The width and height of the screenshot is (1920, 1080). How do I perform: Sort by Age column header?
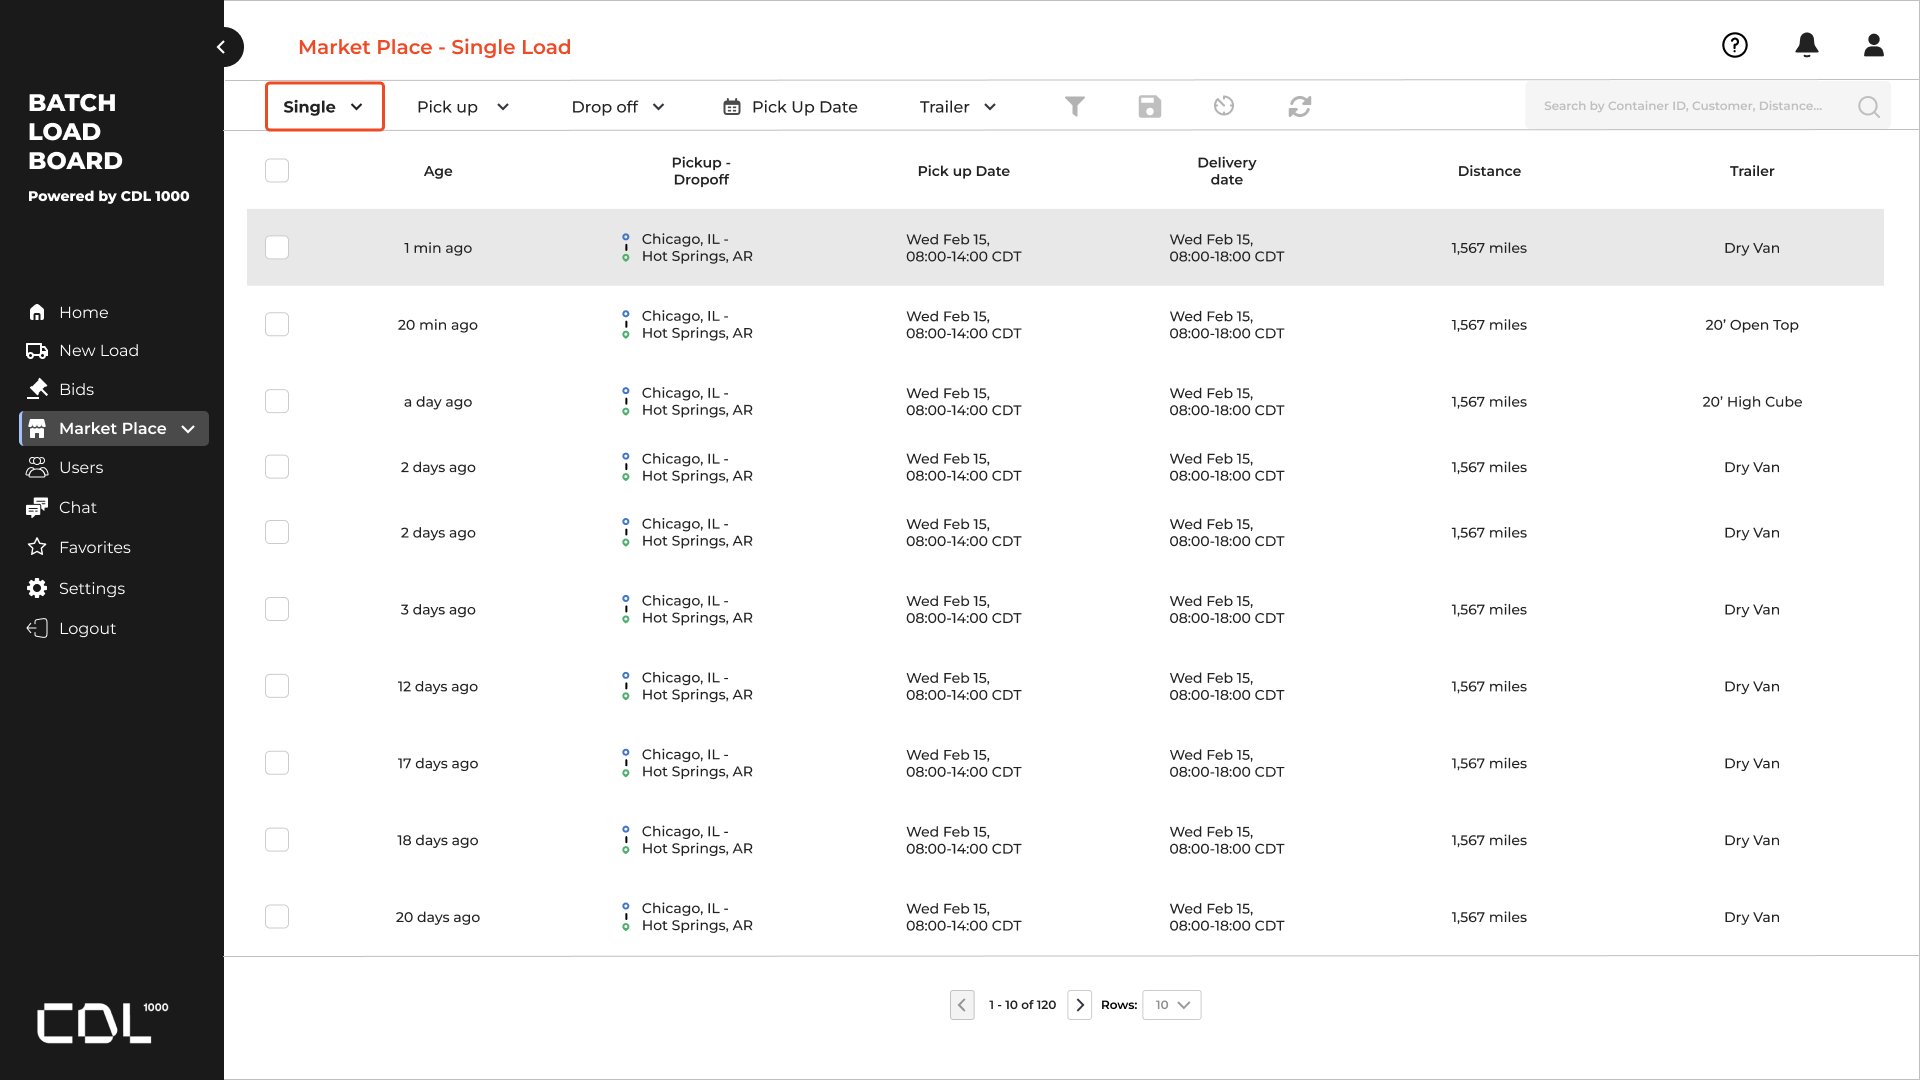(x=438, y=171)
